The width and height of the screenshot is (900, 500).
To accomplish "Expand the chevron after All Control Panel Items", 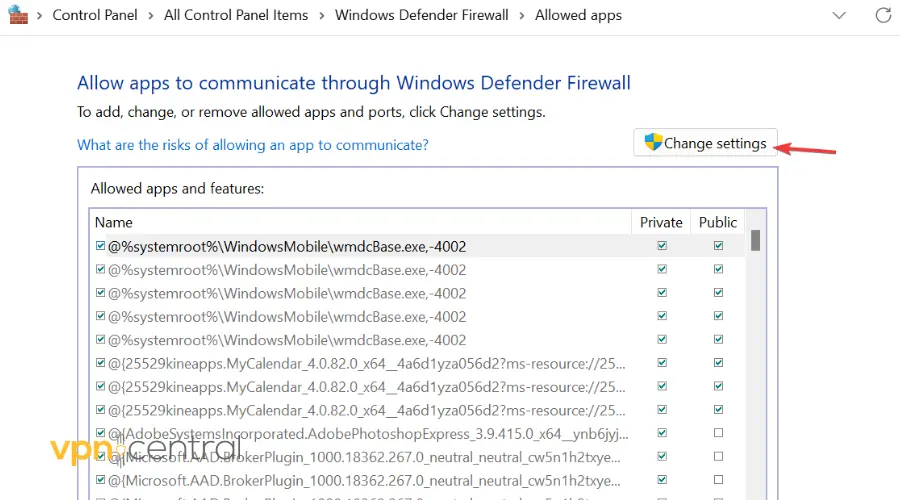I will (321, 15).
